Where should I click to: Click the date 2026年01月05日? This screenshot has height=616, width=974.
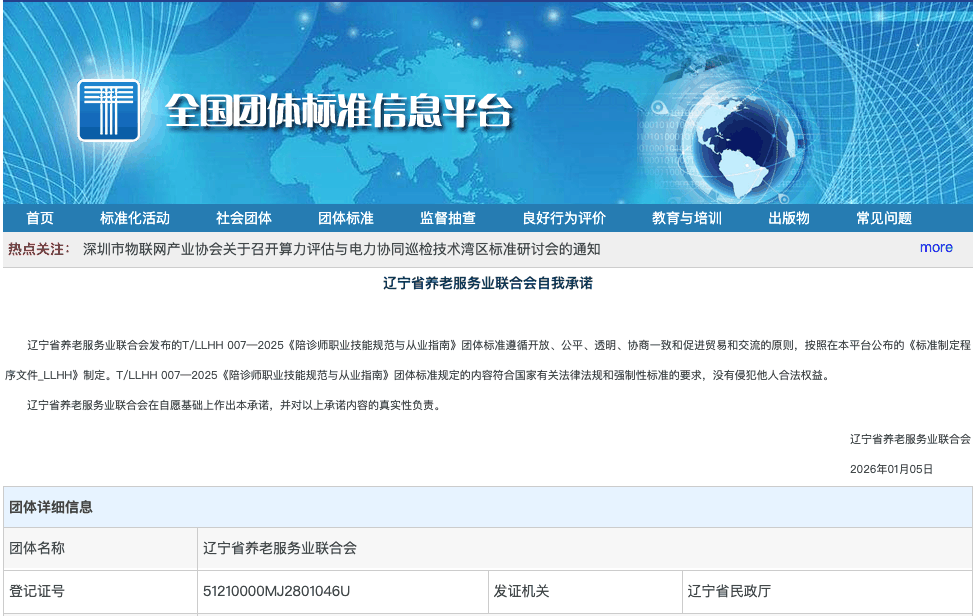pos(891,469)
